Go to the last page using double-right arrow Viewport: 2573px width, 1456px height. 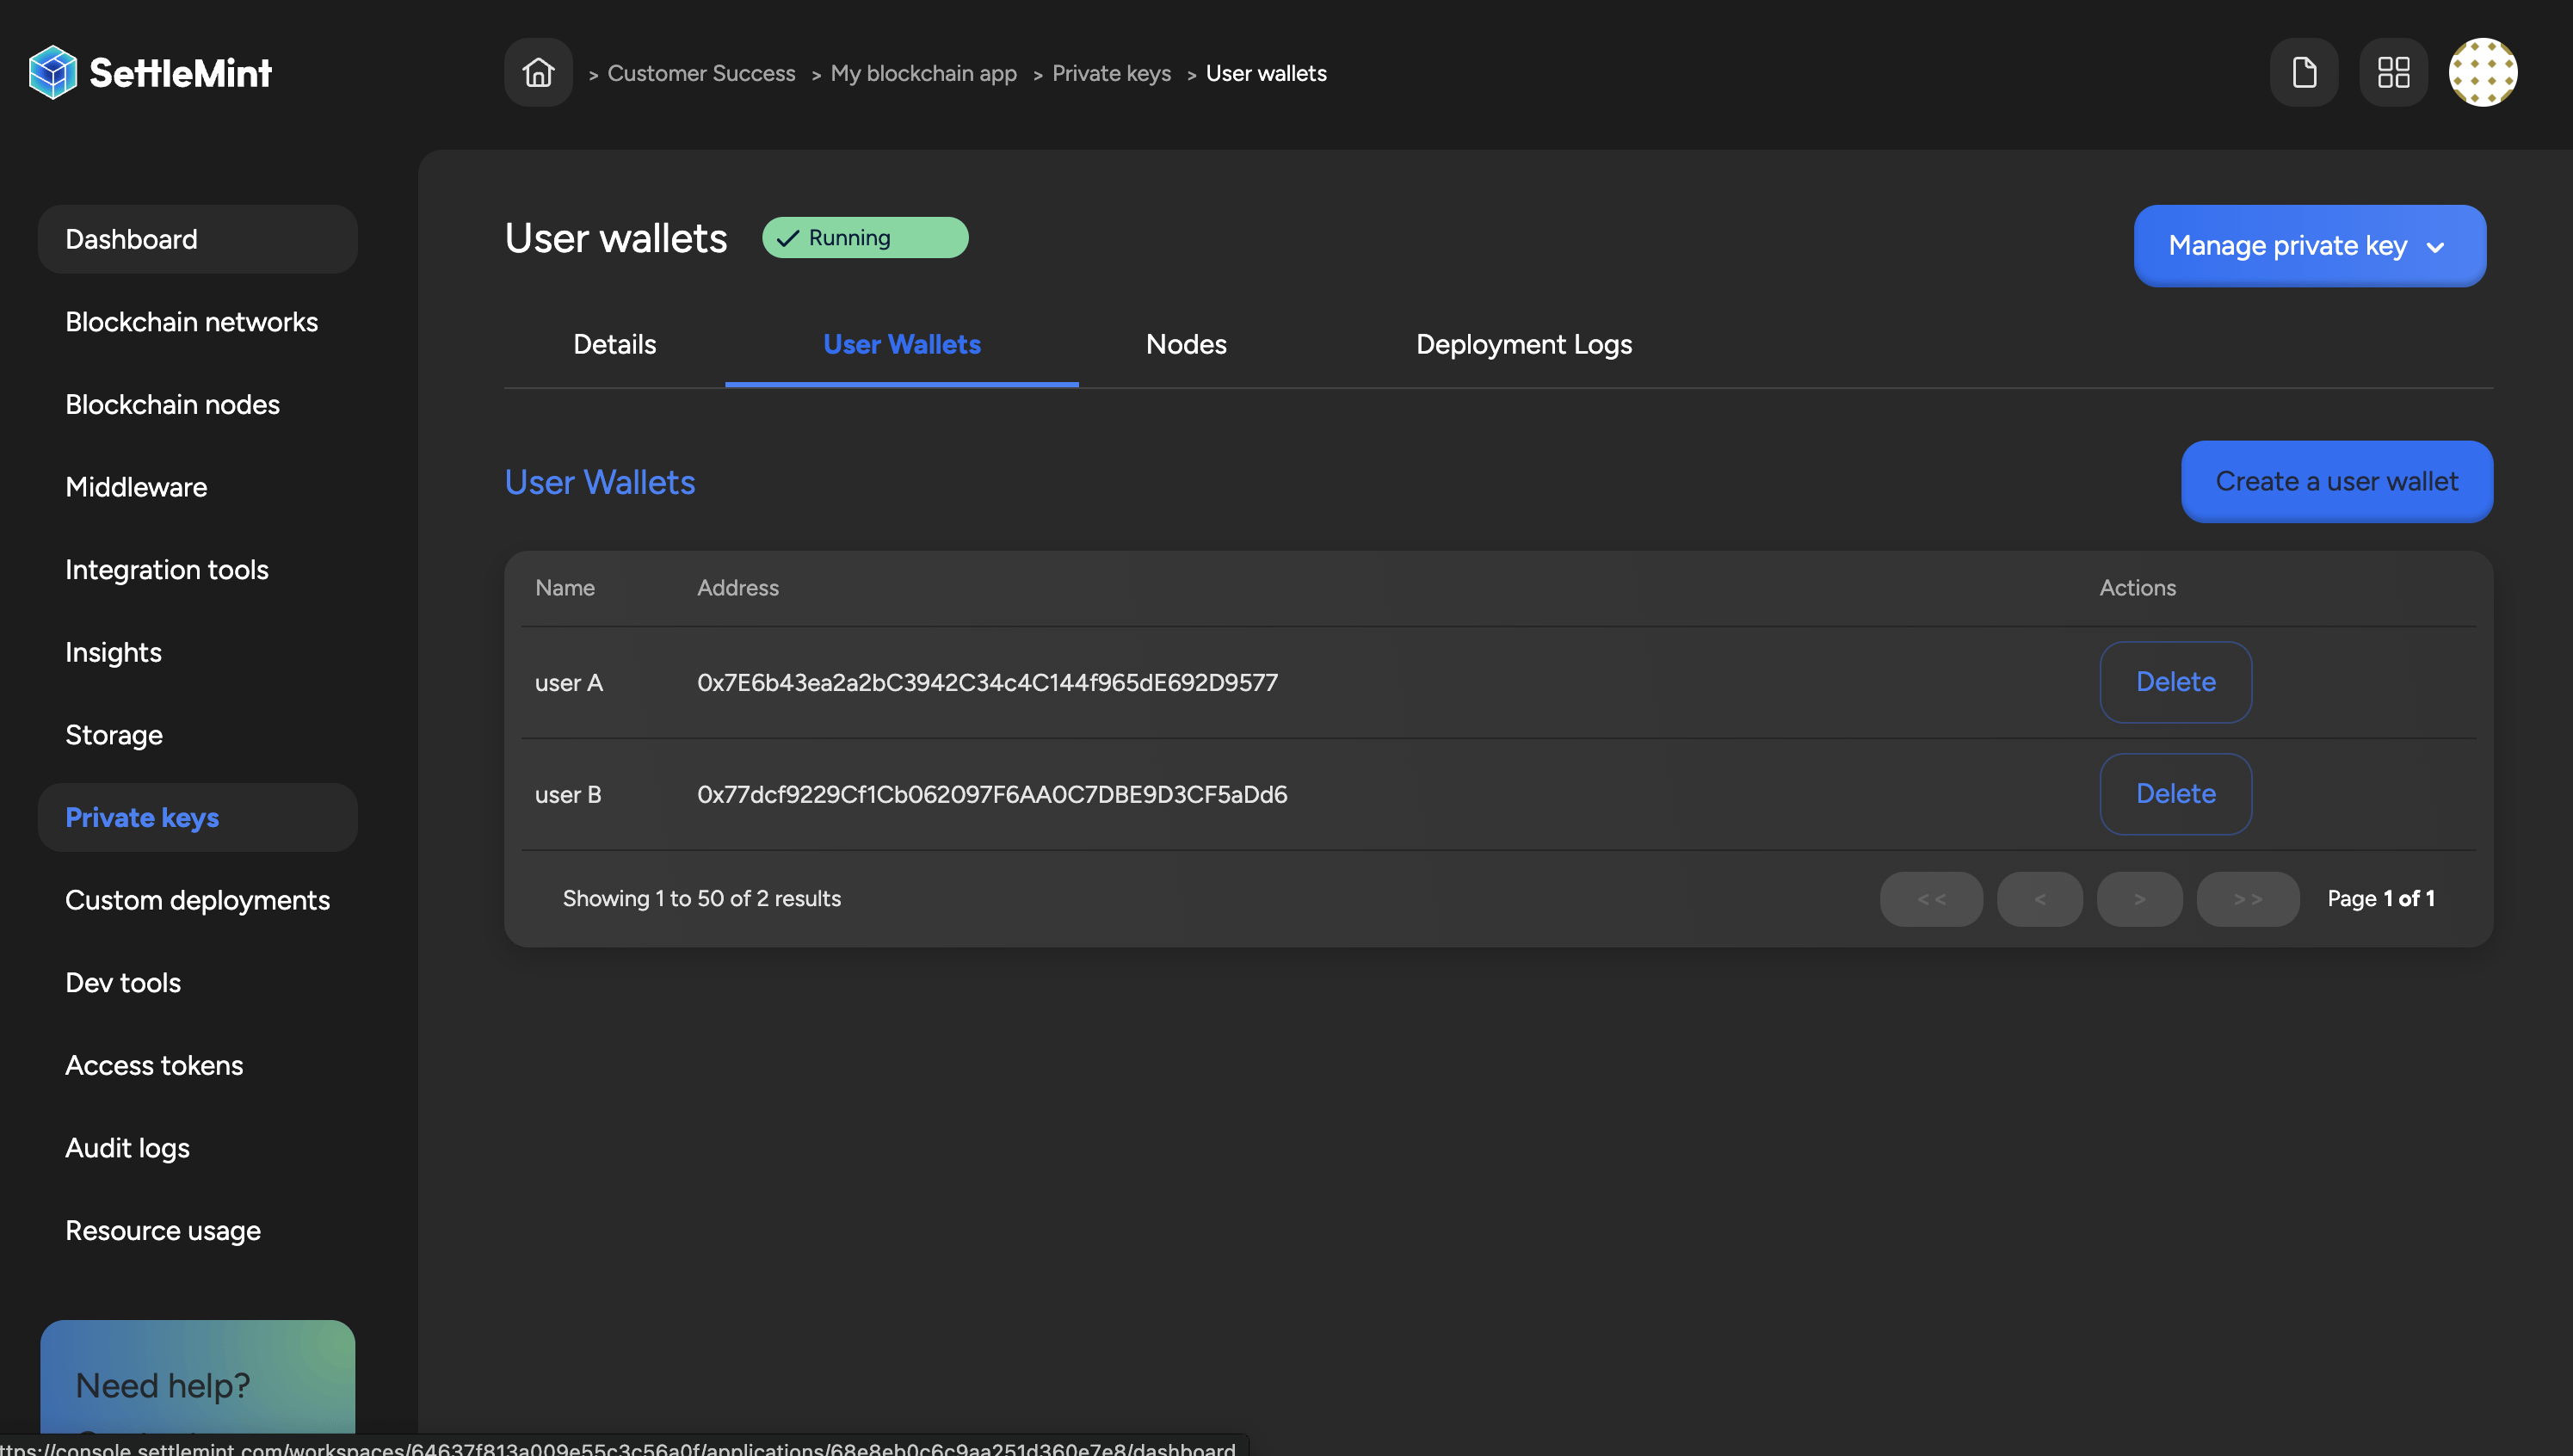pos(2247,898)
